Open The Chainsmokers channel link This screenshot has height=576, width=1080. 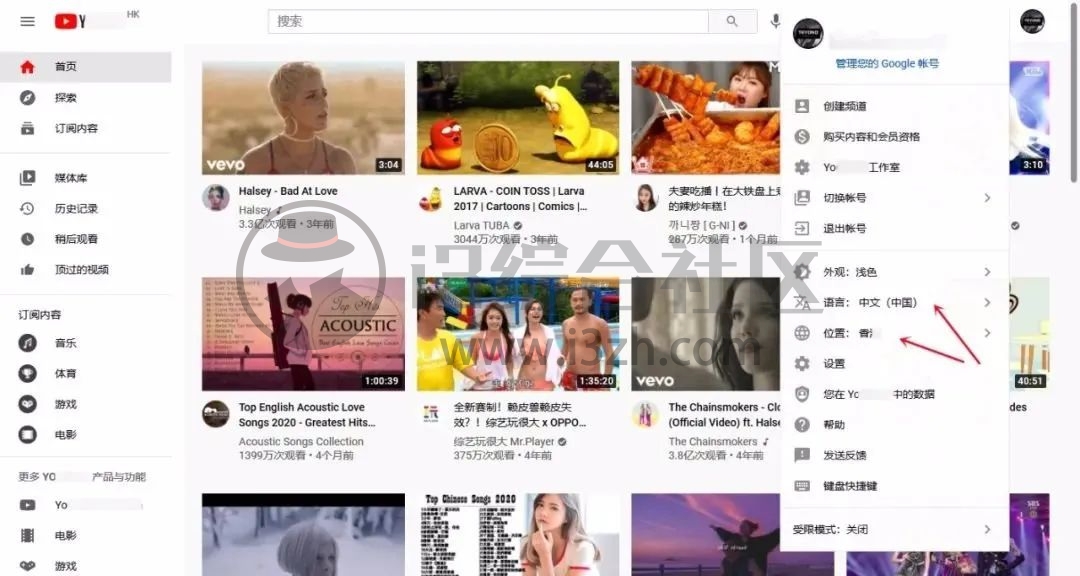pos(713,442)
